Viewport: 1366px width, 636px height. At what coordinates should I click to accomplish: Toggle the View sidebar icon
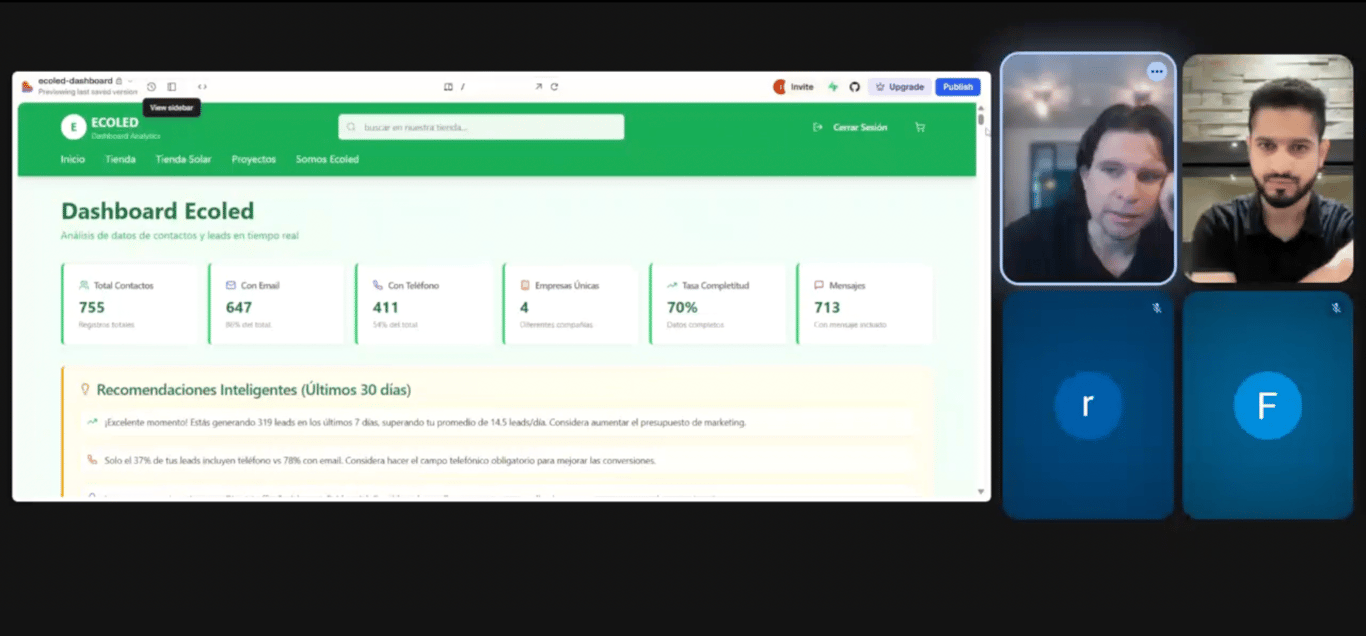pos(172,87)
